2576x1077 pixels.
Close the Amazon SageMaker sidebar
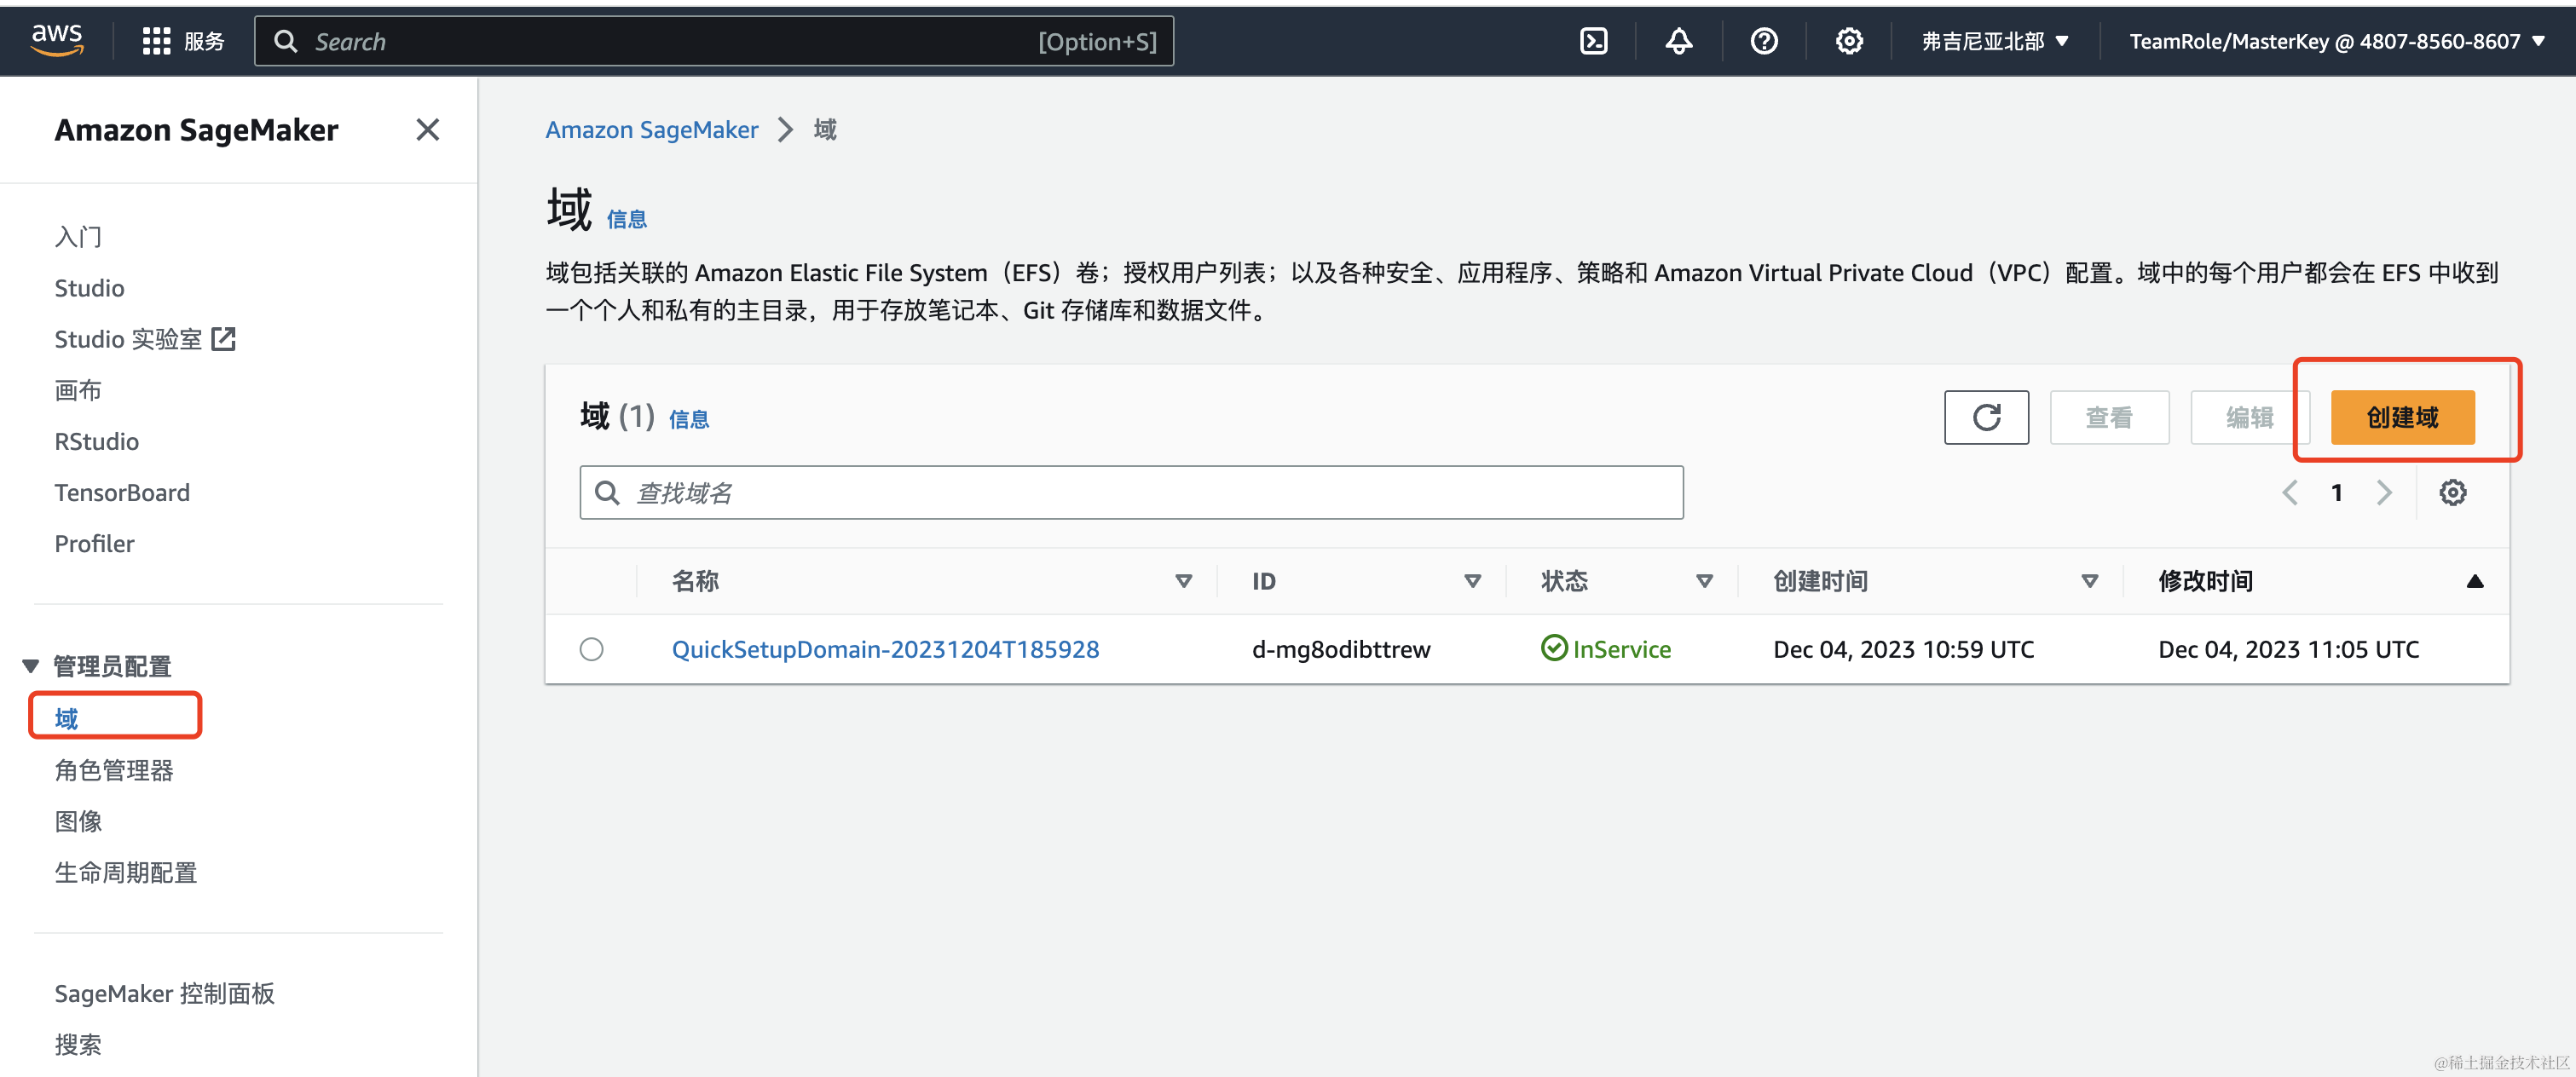[x=427, y=129]
